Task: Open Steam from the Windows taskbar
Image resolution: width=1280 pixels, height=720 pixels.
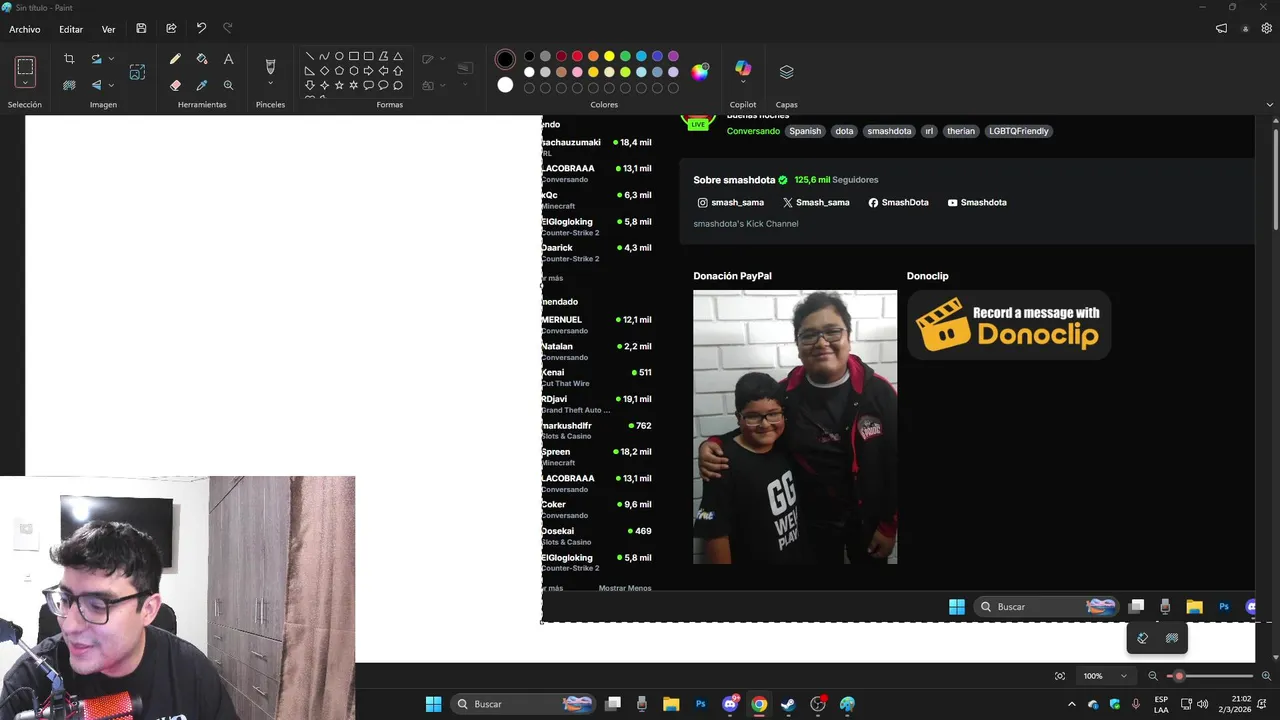Action: pyautogui.click(x=788, y=704)
